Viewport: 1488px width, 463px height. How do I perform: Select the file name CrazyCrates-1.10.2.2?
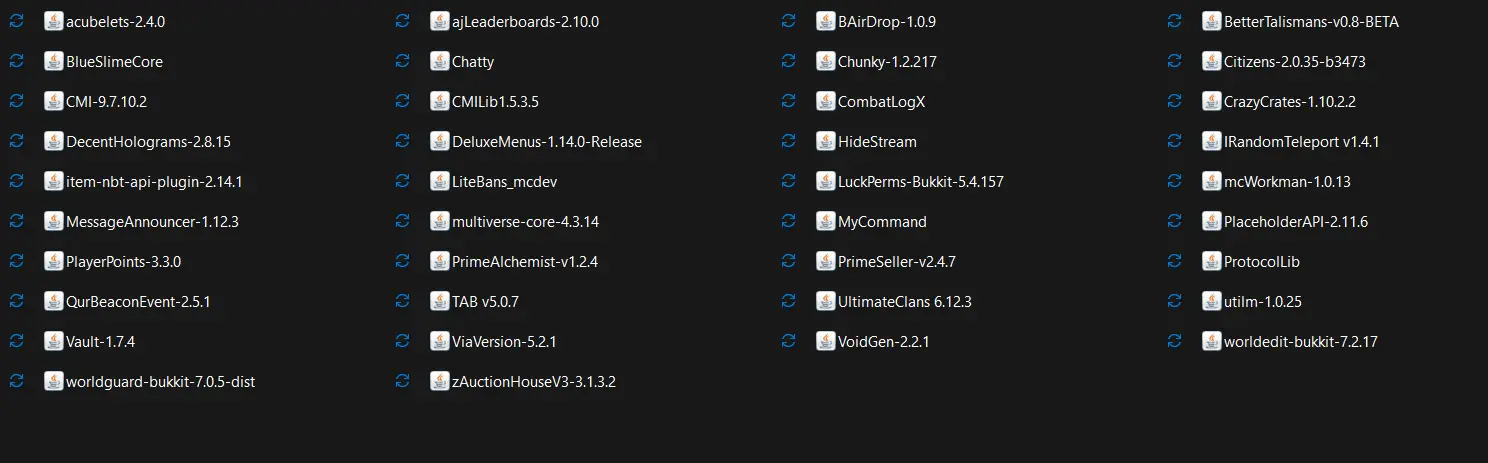(1290, 102)
